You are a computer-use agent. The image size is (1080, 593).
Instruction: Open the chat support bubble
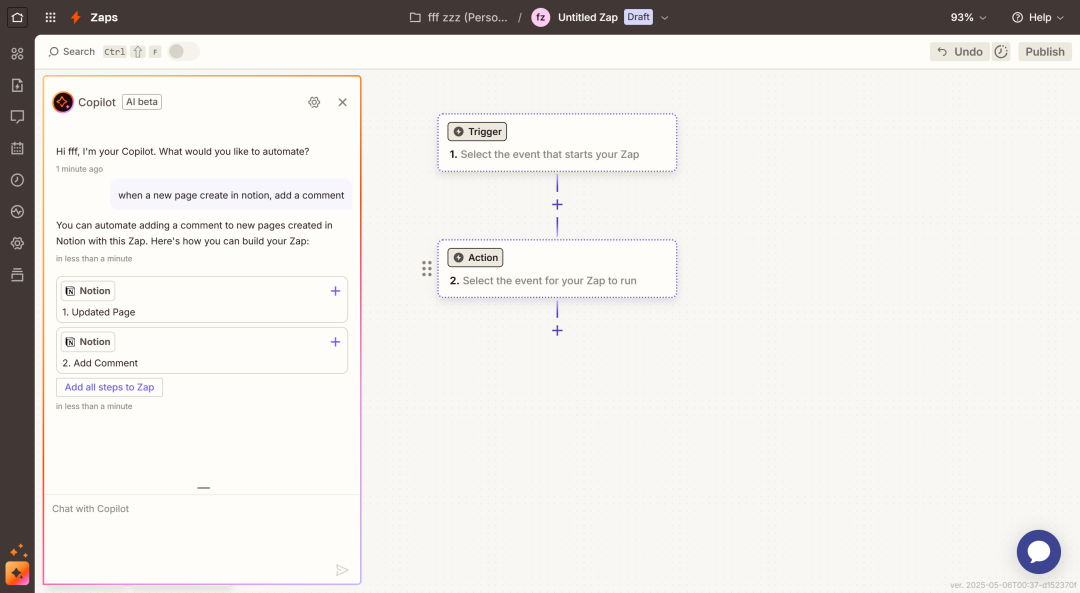click(x=1039, y=552)
